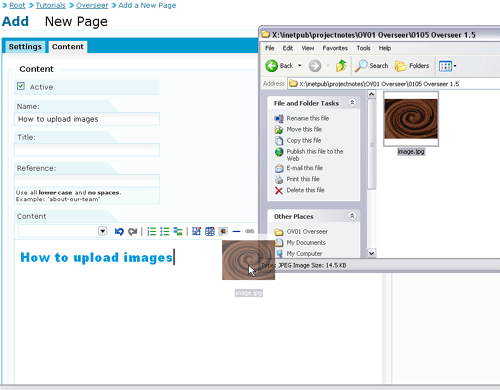Open the format style dropdown in the editor
Image resolution: width=500 pixels, height=390 pixels.
(x=102, y=231)
